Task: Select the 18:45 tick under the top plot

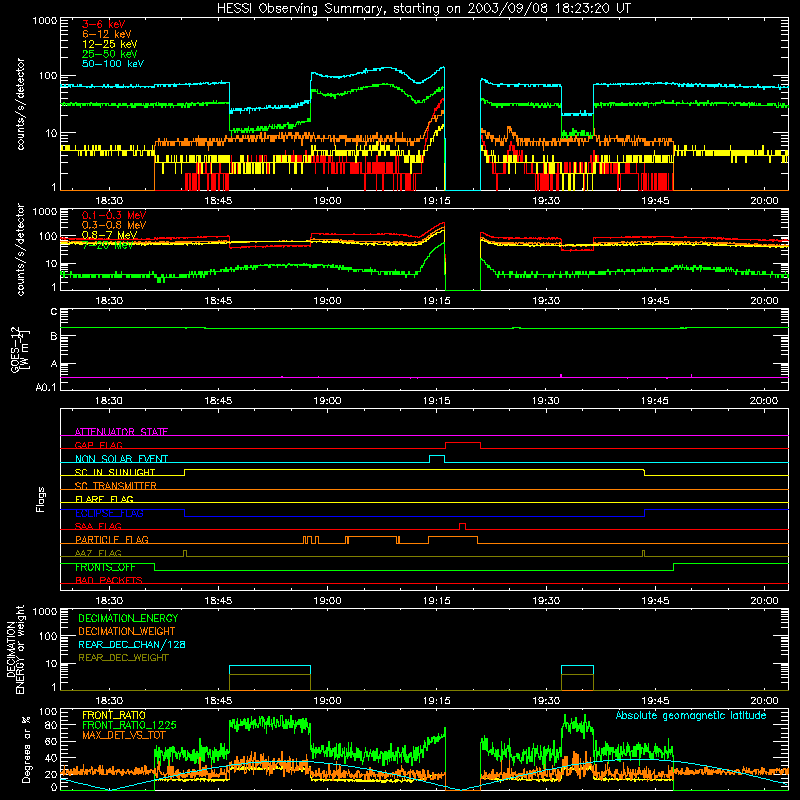Action: coord(218,201)
